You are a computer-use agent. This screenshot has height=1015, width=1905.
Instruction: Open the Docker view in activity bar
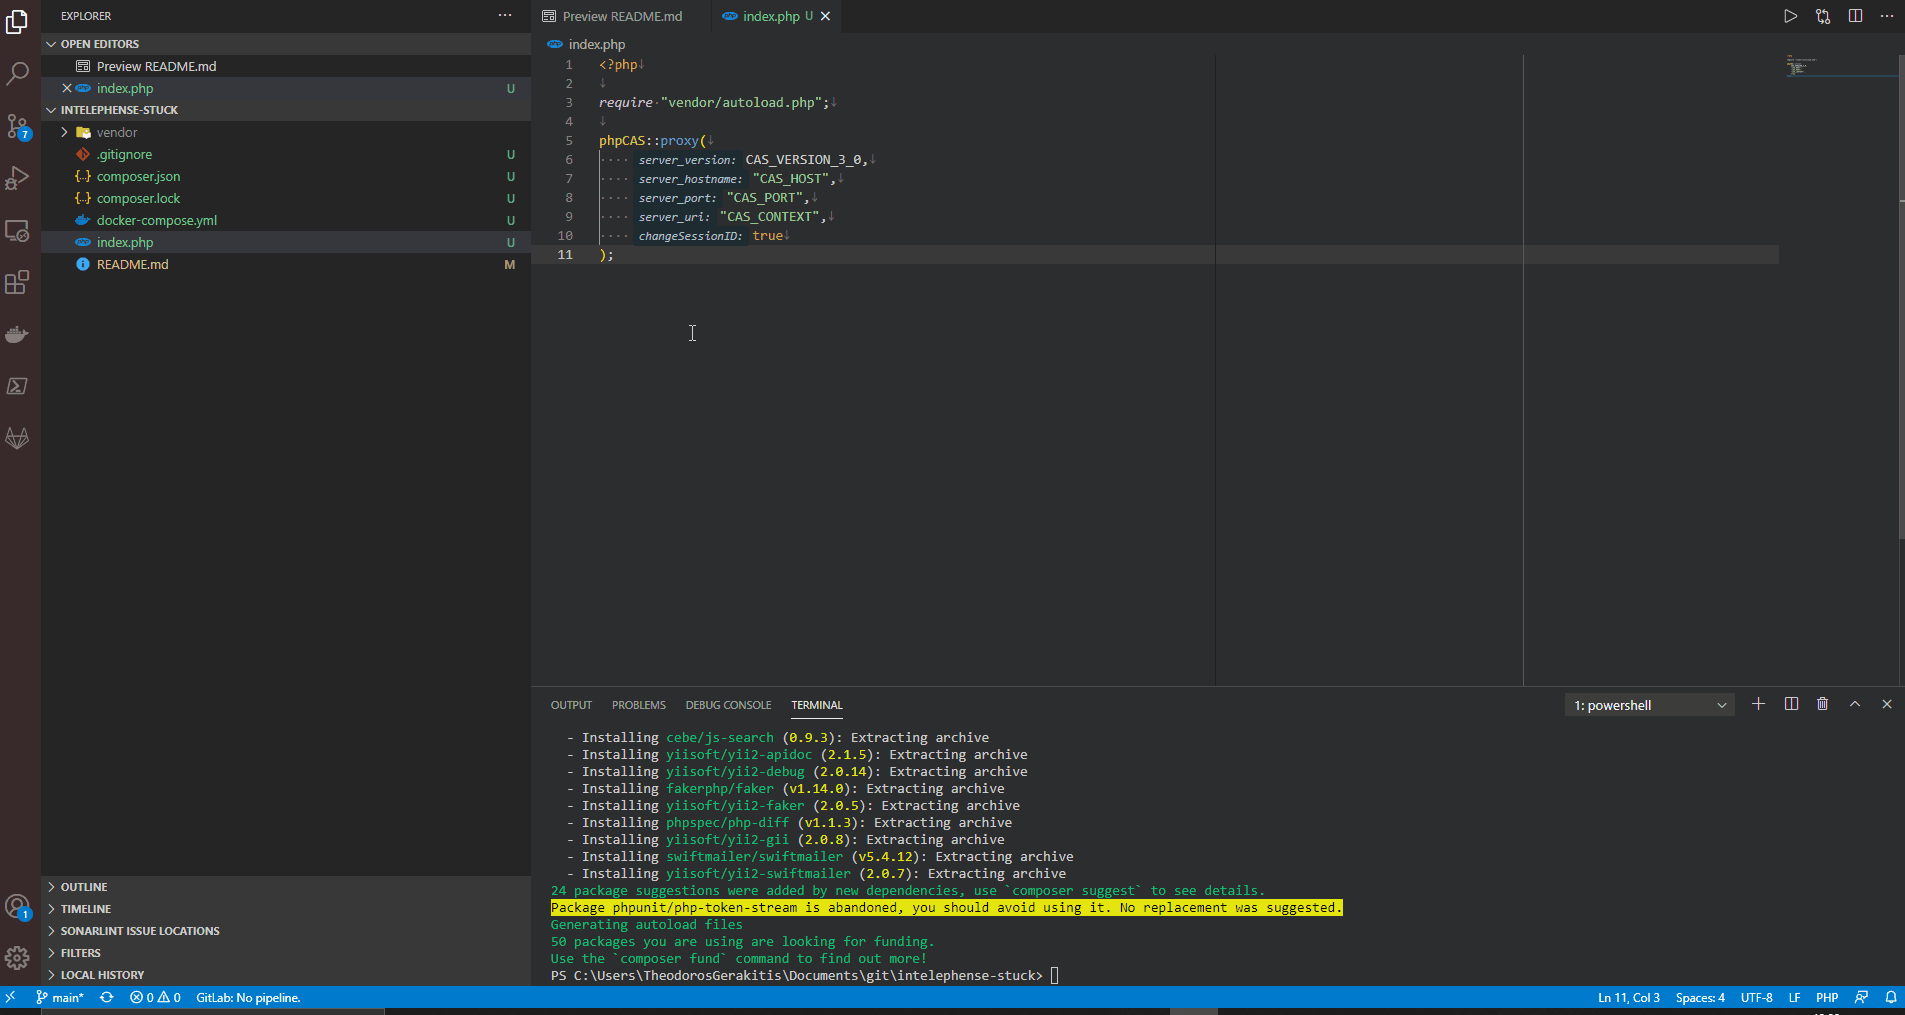(18, 335)
